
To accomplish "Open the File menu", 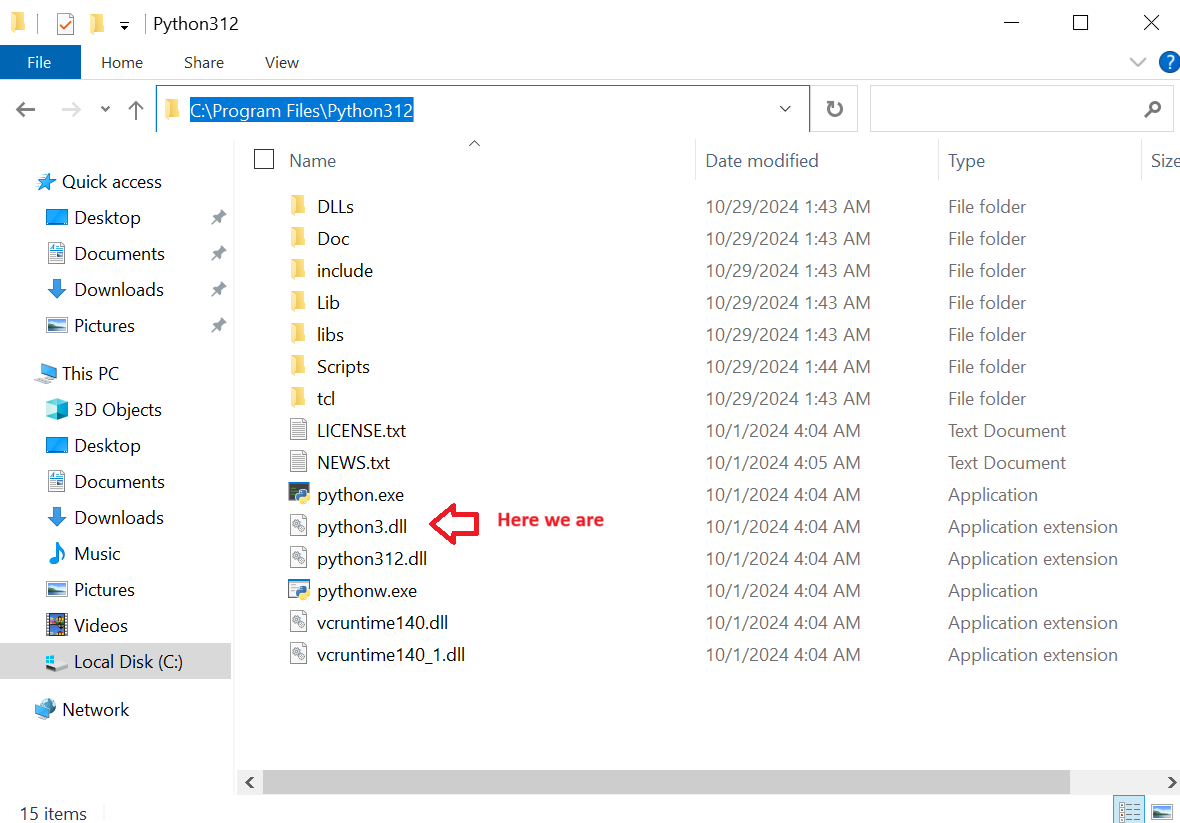I will pyautogui.click(x=39, y=62).
